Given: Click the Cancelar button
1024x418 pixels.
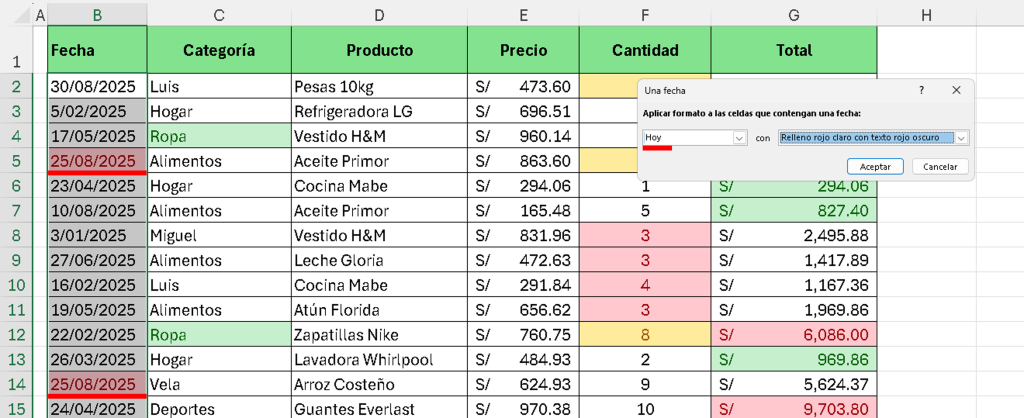Looking at the screenshot, I should click(x=940, y=167).
